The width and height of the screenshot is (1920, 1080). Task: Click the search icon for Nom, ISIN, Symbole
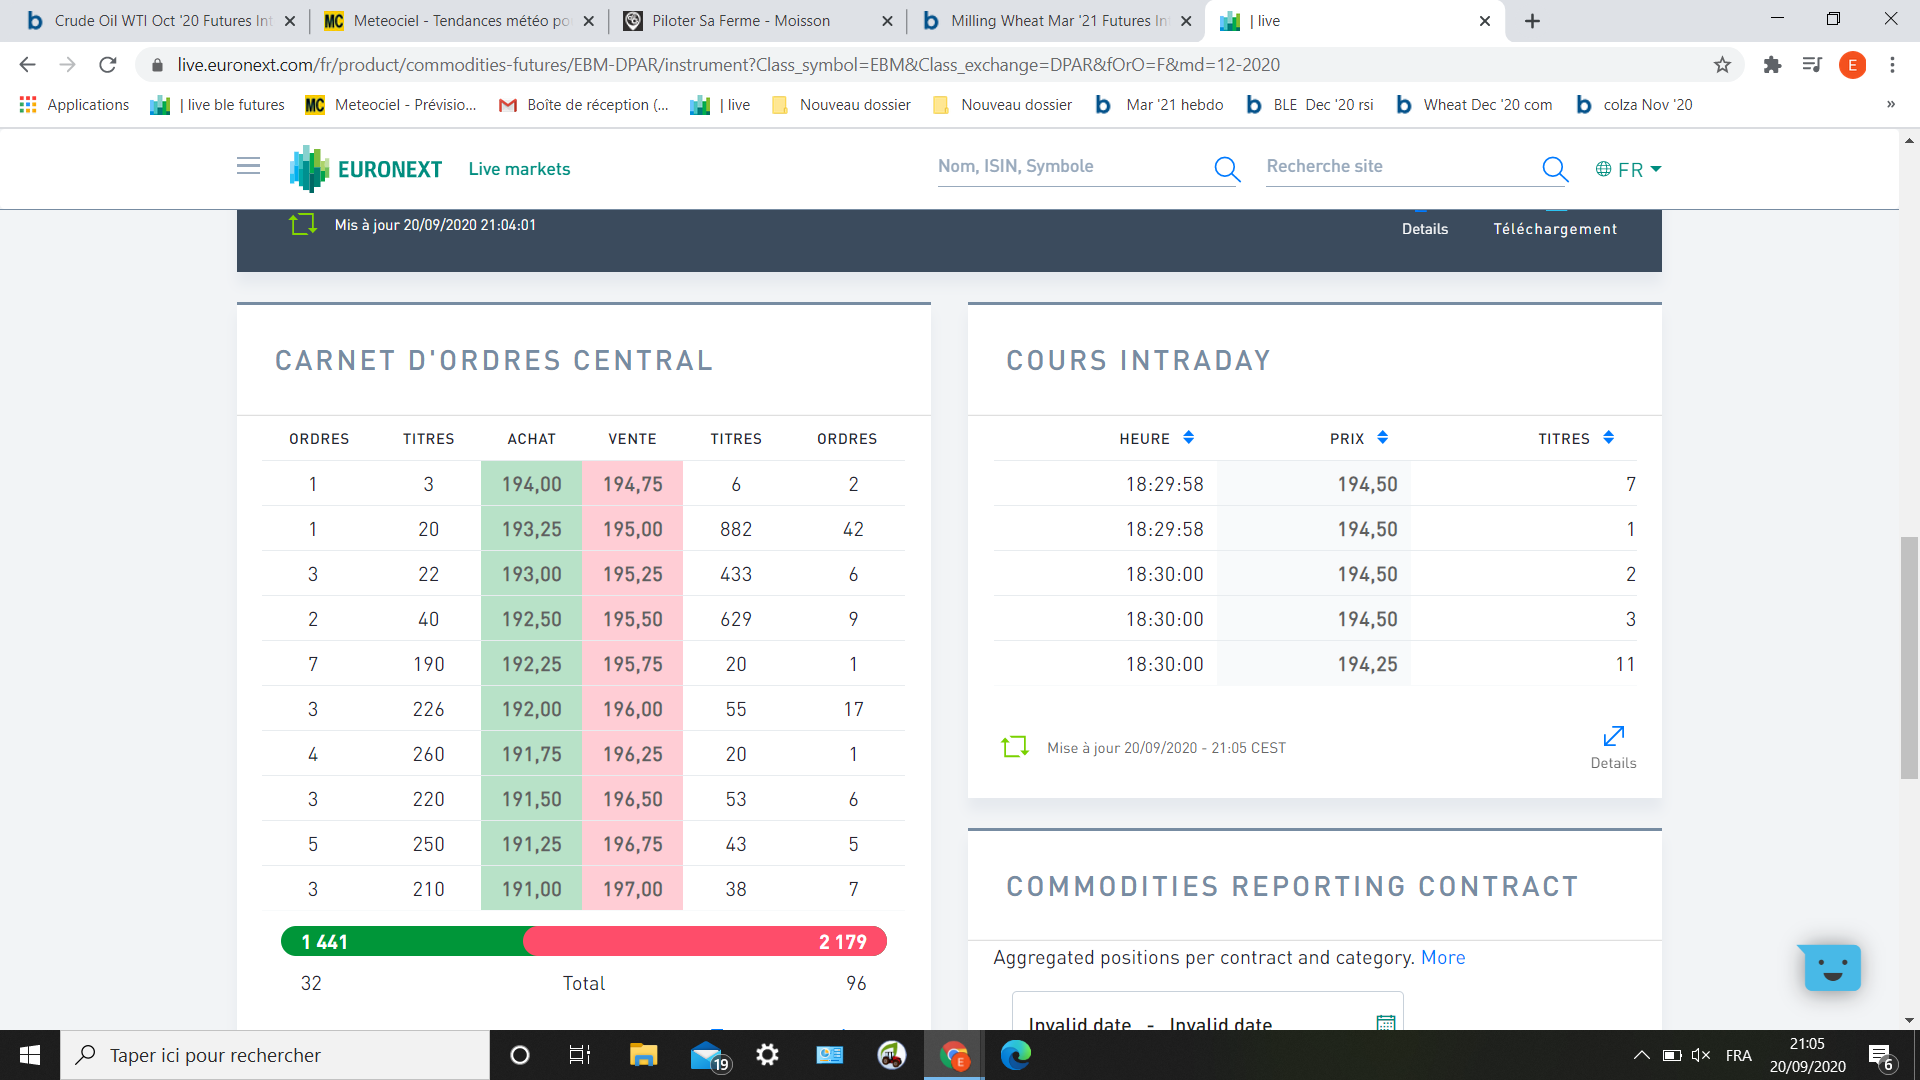1226,169
